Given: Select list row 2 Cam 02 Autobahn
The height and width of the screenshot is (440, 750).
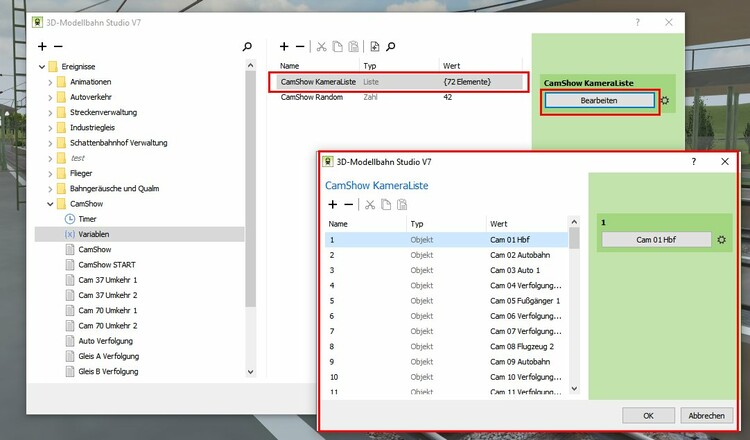Looking at the screenshot, I should (446, 255).
